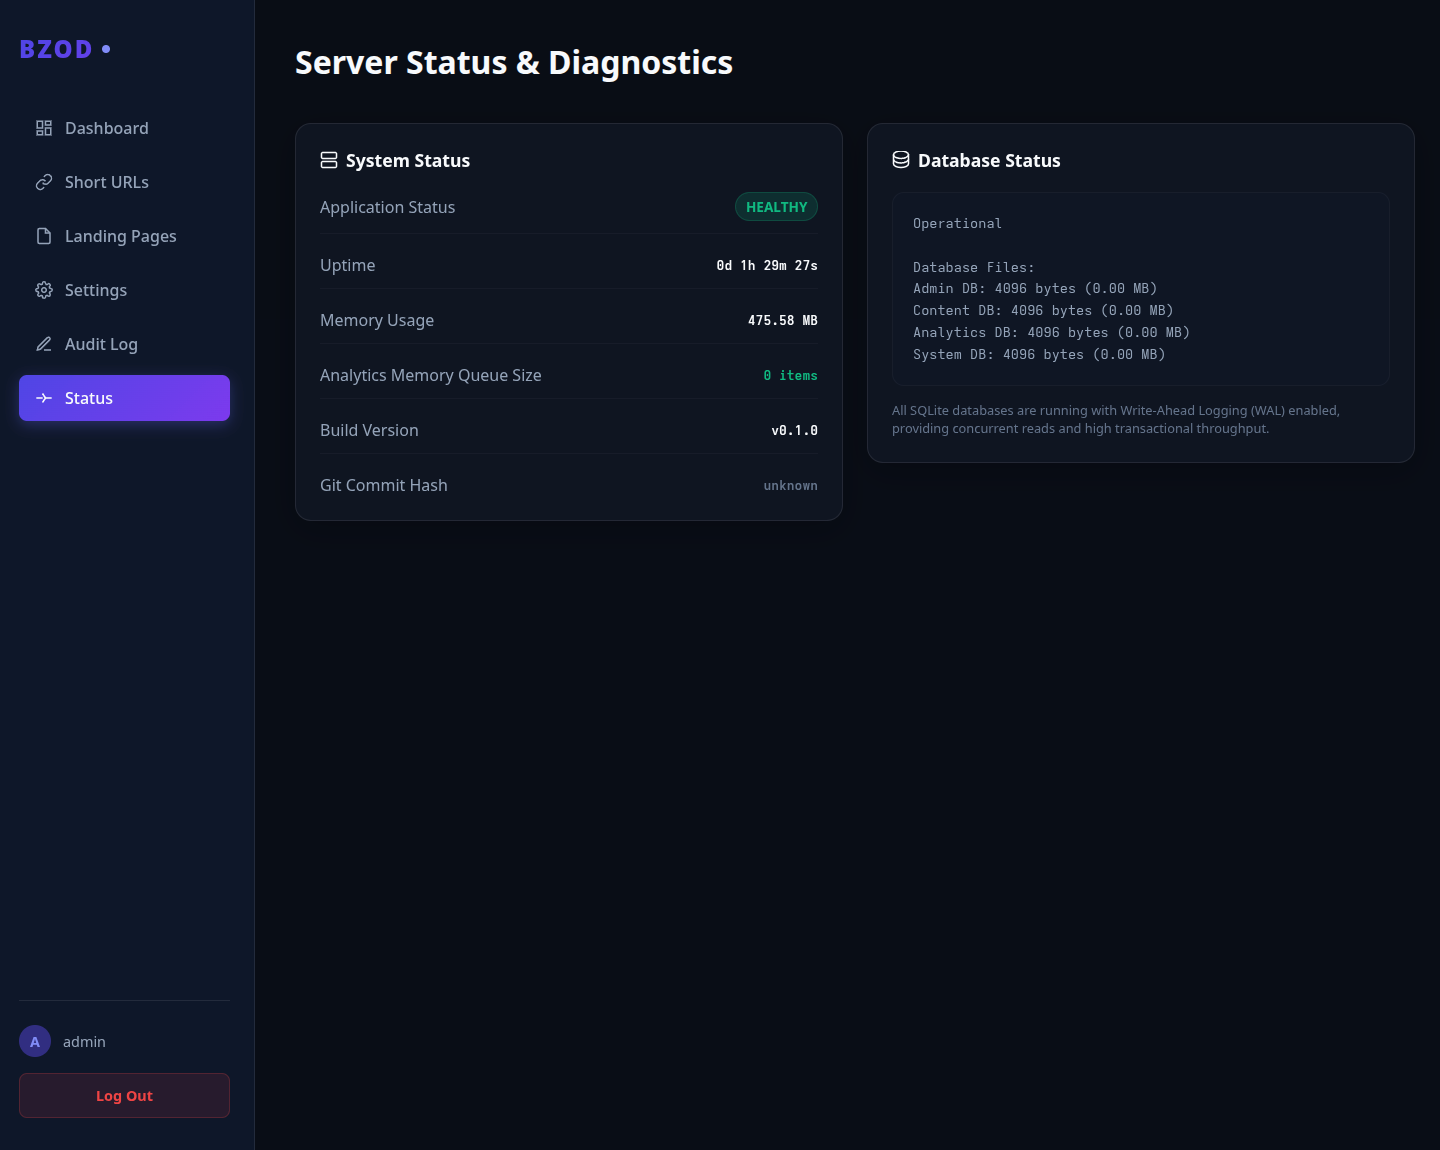1440x1150 pixels.
Task: Click the Server Status & Diagnostics title
Action: (x=514, y=62)
